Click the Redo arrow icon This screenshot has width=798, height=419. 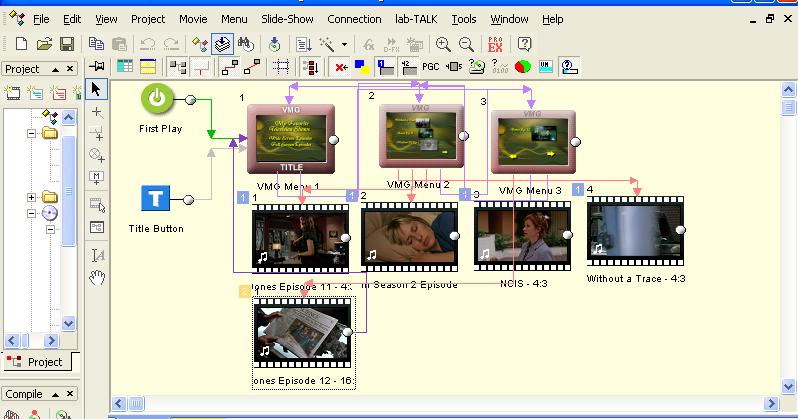click(x=171, y=44)
